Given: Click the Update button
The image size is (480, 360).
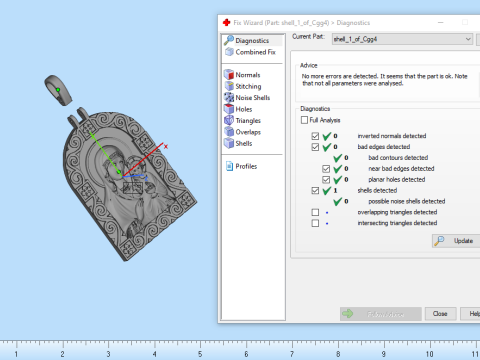Looking at the screenshot, I should pyautogui.click(x=456, y=241).
